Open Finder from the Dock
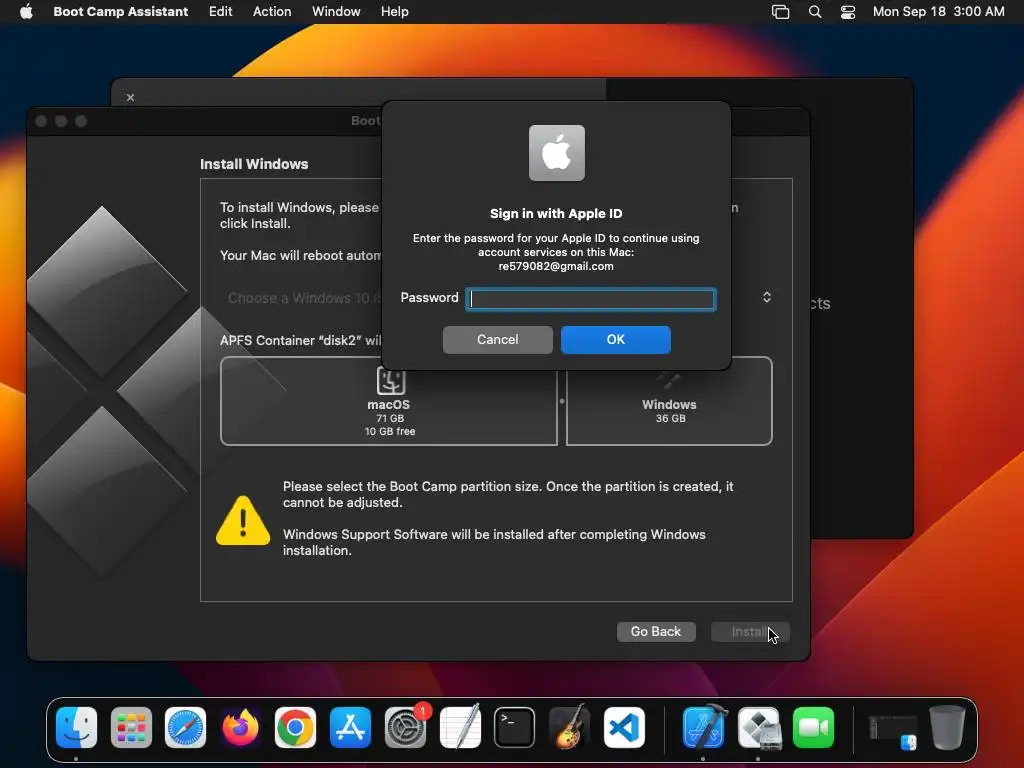Image resolution: width=1024 pixels, height=768 pixels. point(76,727)
